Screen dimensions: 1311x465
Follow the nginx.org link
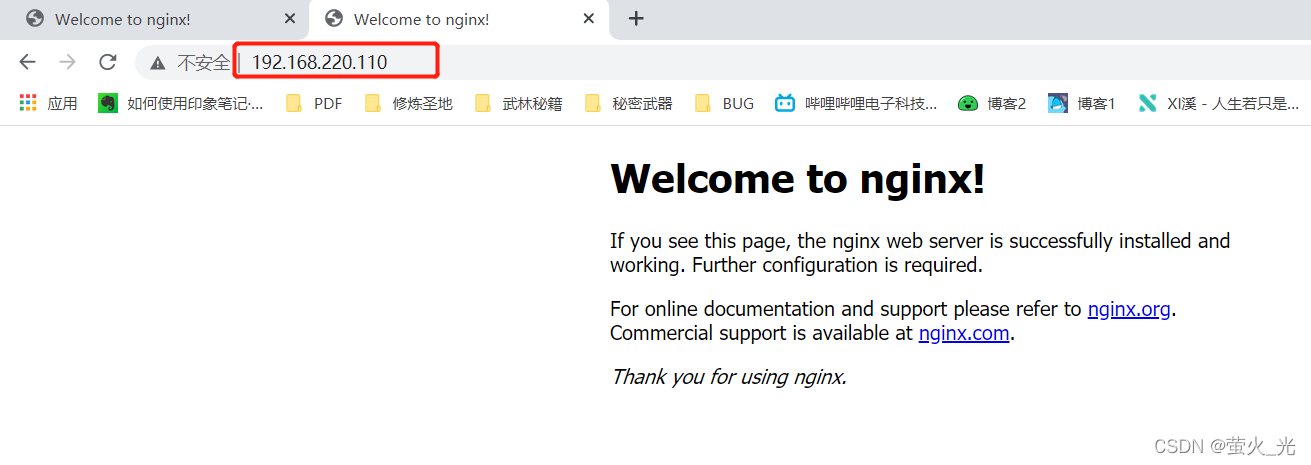coord(1129,309)
